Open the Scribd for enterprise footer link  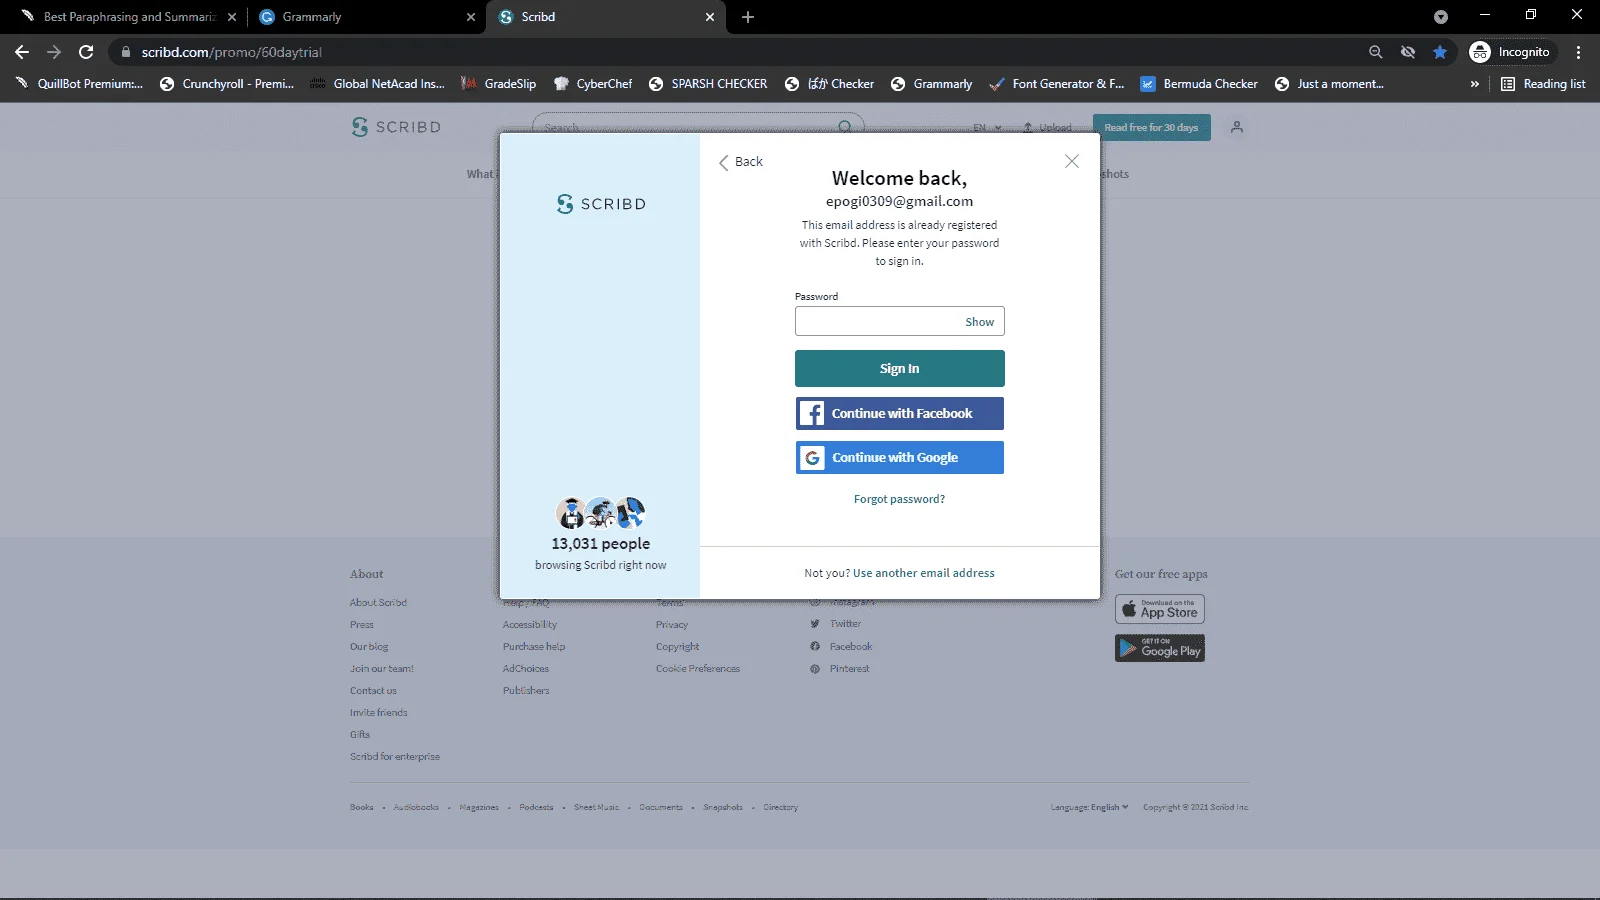click(395, 757)
